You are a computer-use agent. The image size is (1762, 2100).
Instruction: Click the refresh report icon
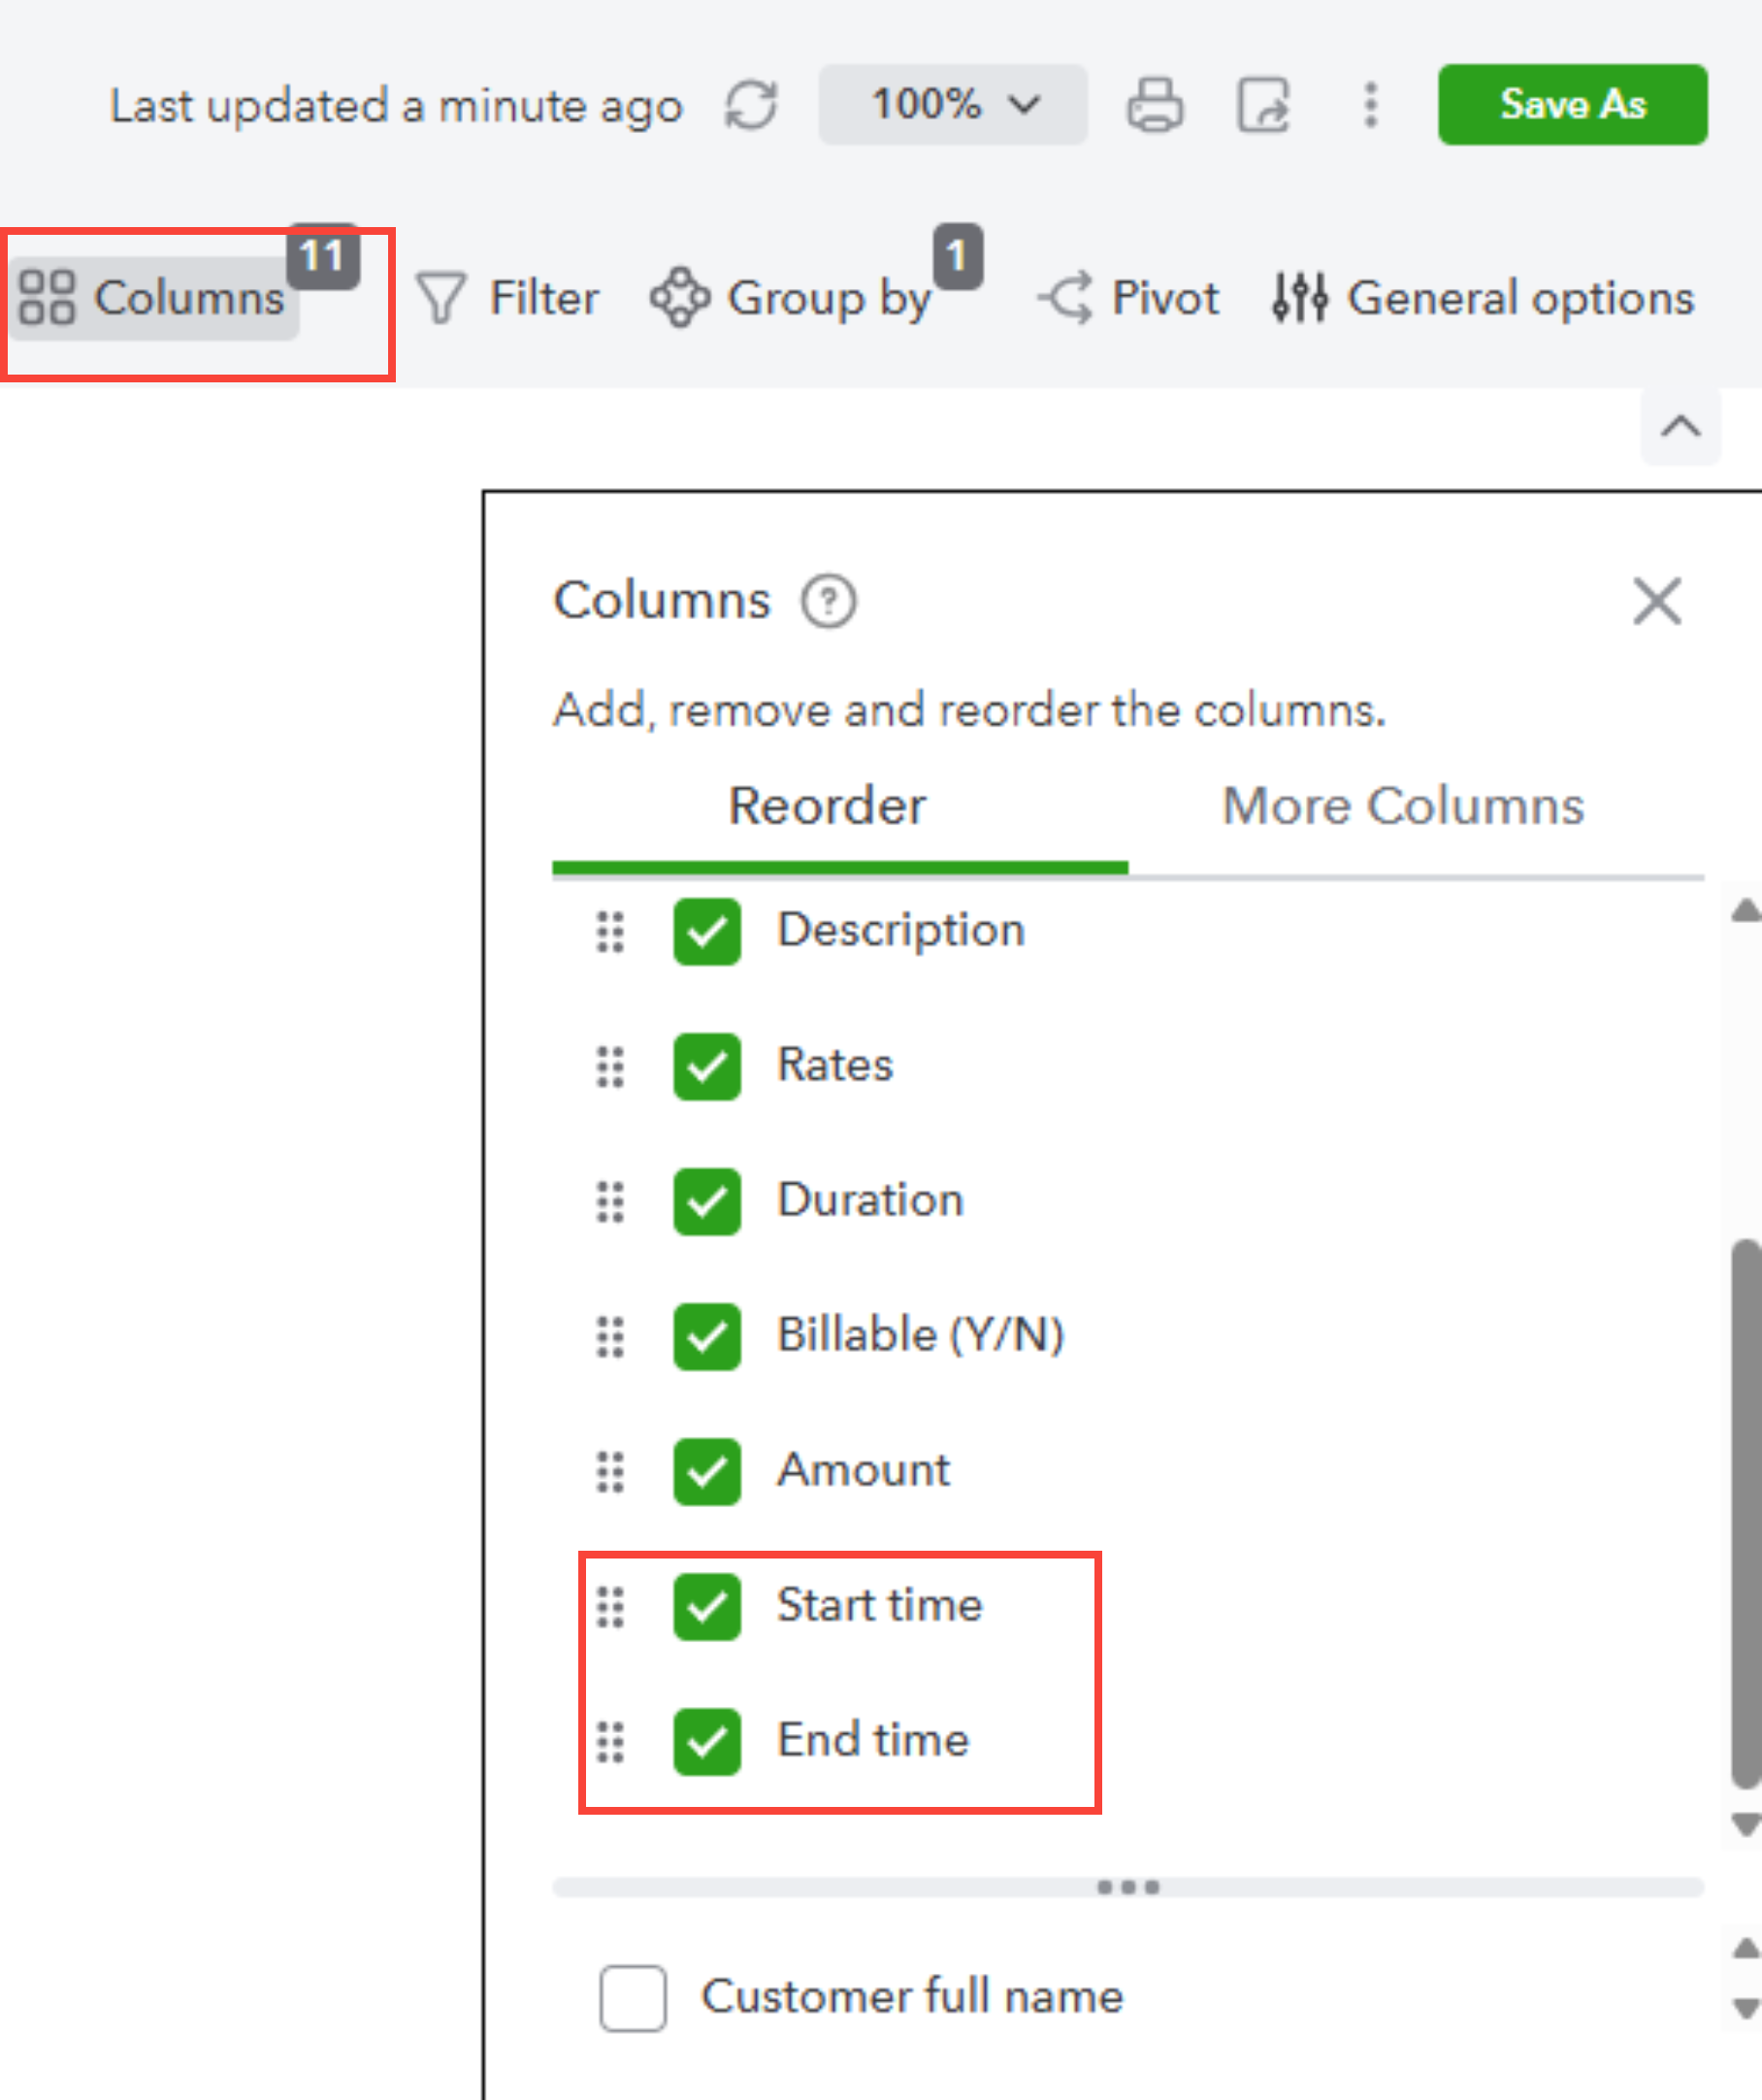[x=750, y=105]
